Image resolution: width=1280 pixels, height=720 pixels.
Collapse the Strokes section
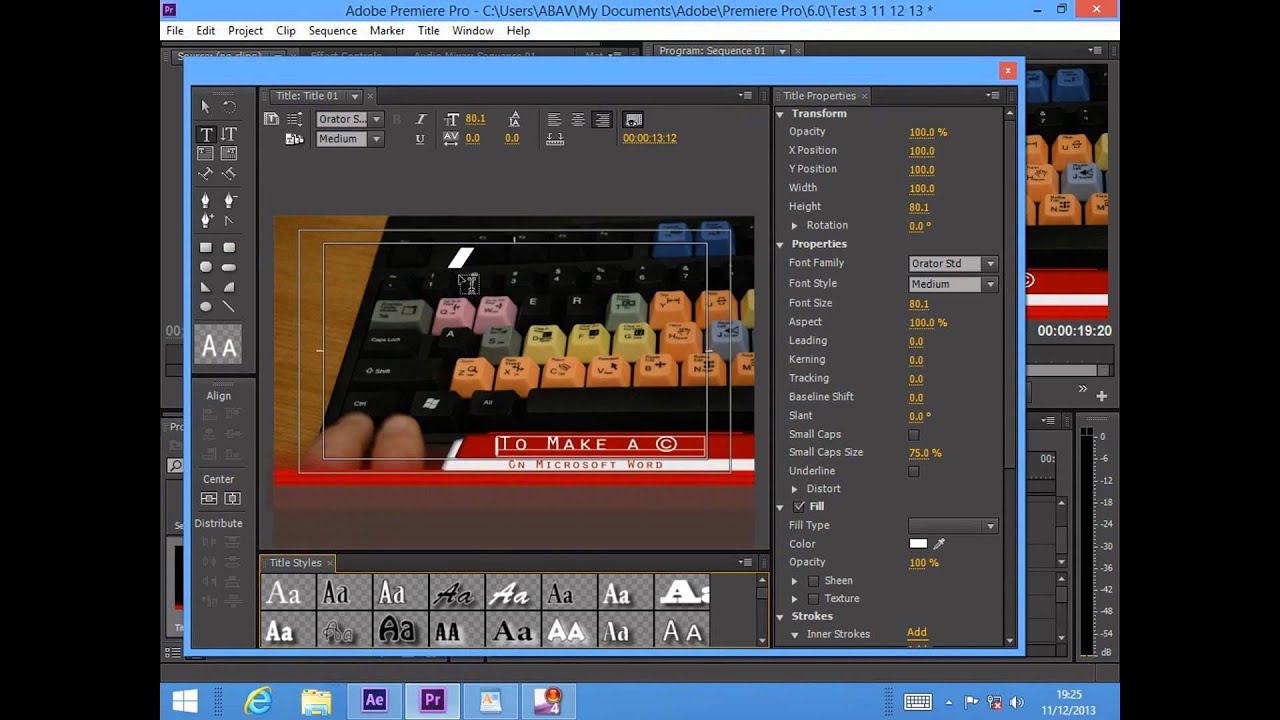point(780,617)
